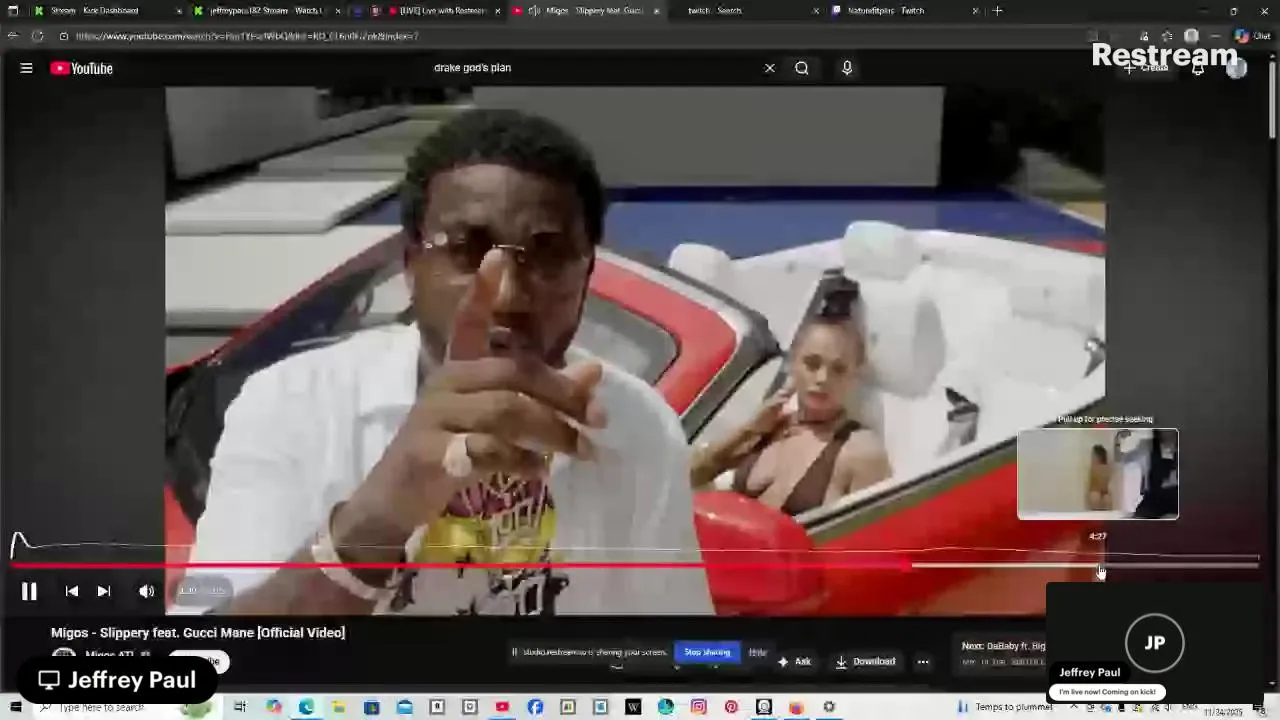Clear the search query with X

pos(770,68)
